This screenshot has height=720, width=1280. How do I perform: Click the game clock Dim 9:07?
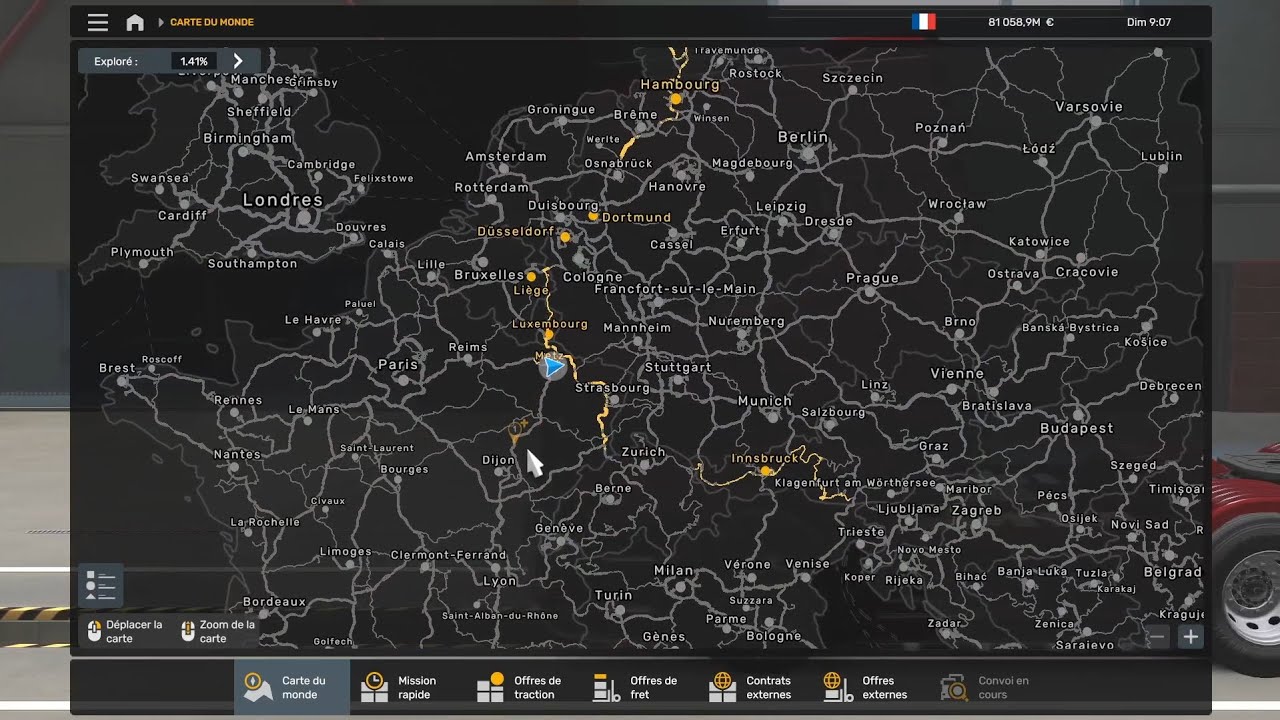(1149, 22)
